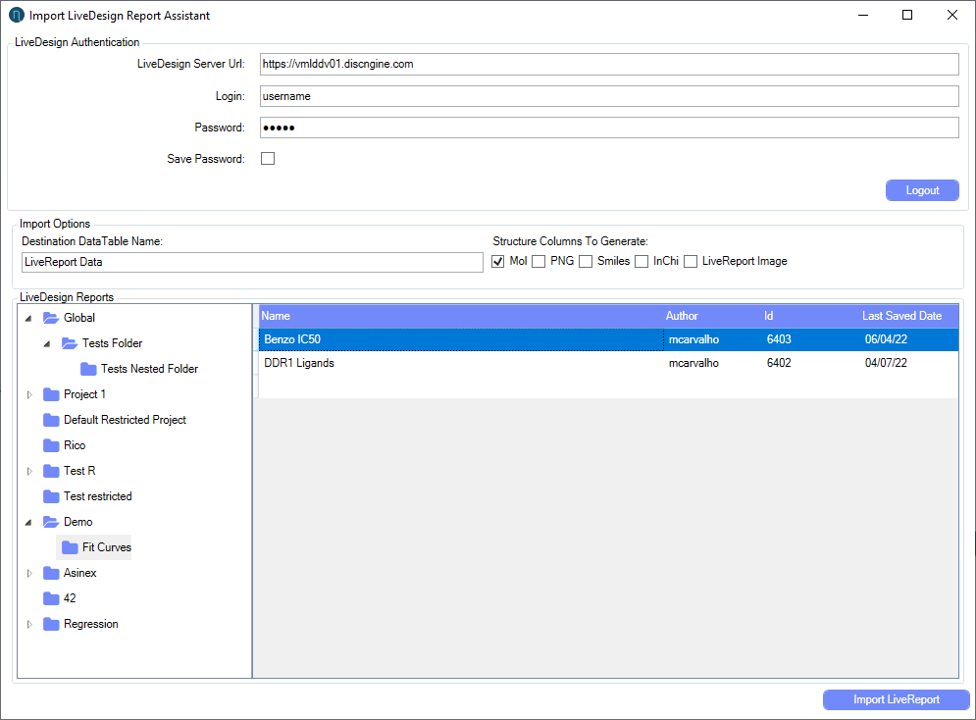The width and height of the screenshot is (976, 720).
Task: Select the Default Restricted Project label
Action: (124, 420)
